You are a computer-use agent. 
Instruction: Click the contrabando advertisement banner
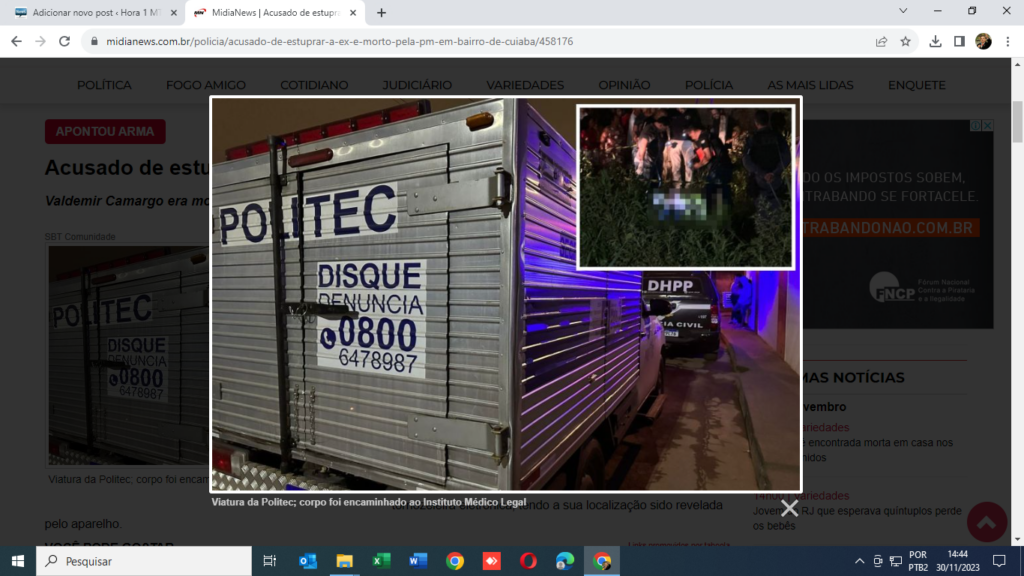(x=898, y=224)
